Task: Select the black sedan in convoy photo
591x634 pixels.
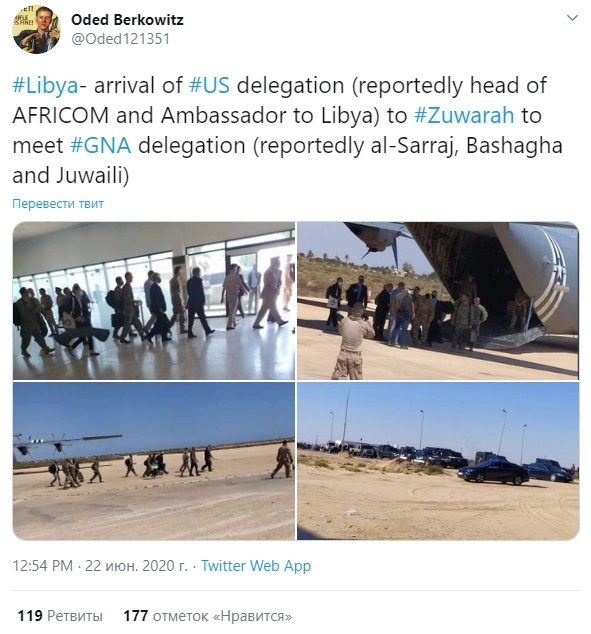Action: 494,473
